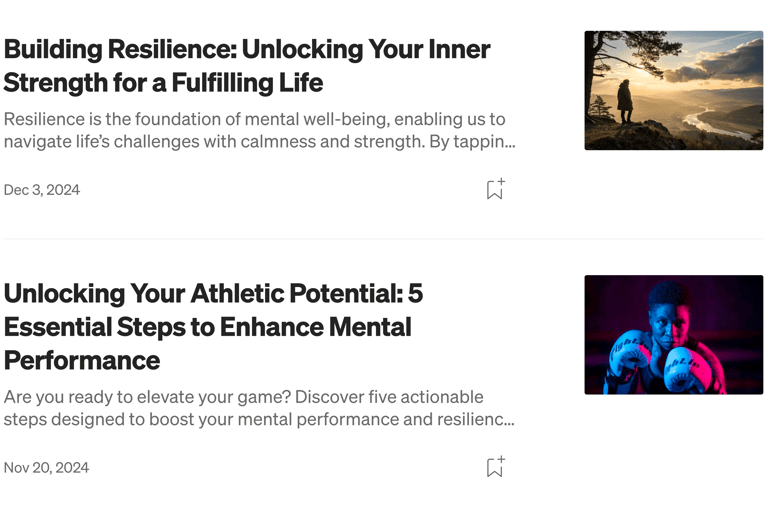This screenshot has width=768, height=512.
Task: Click the sunset hilltop silhouette thumbnail
Action: point(673,90)
